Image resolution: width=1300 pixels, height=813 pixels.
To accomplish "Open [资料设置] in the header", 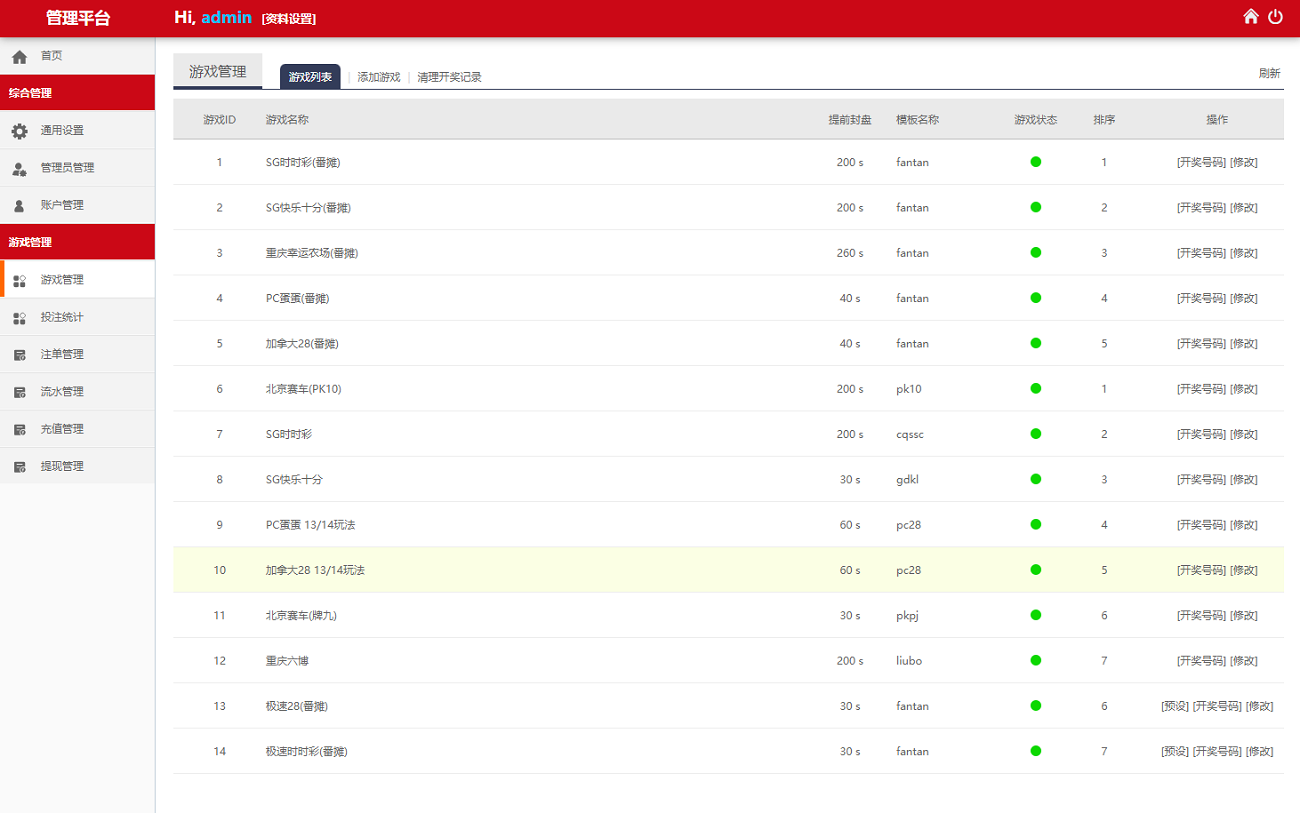I will [288, 19].
